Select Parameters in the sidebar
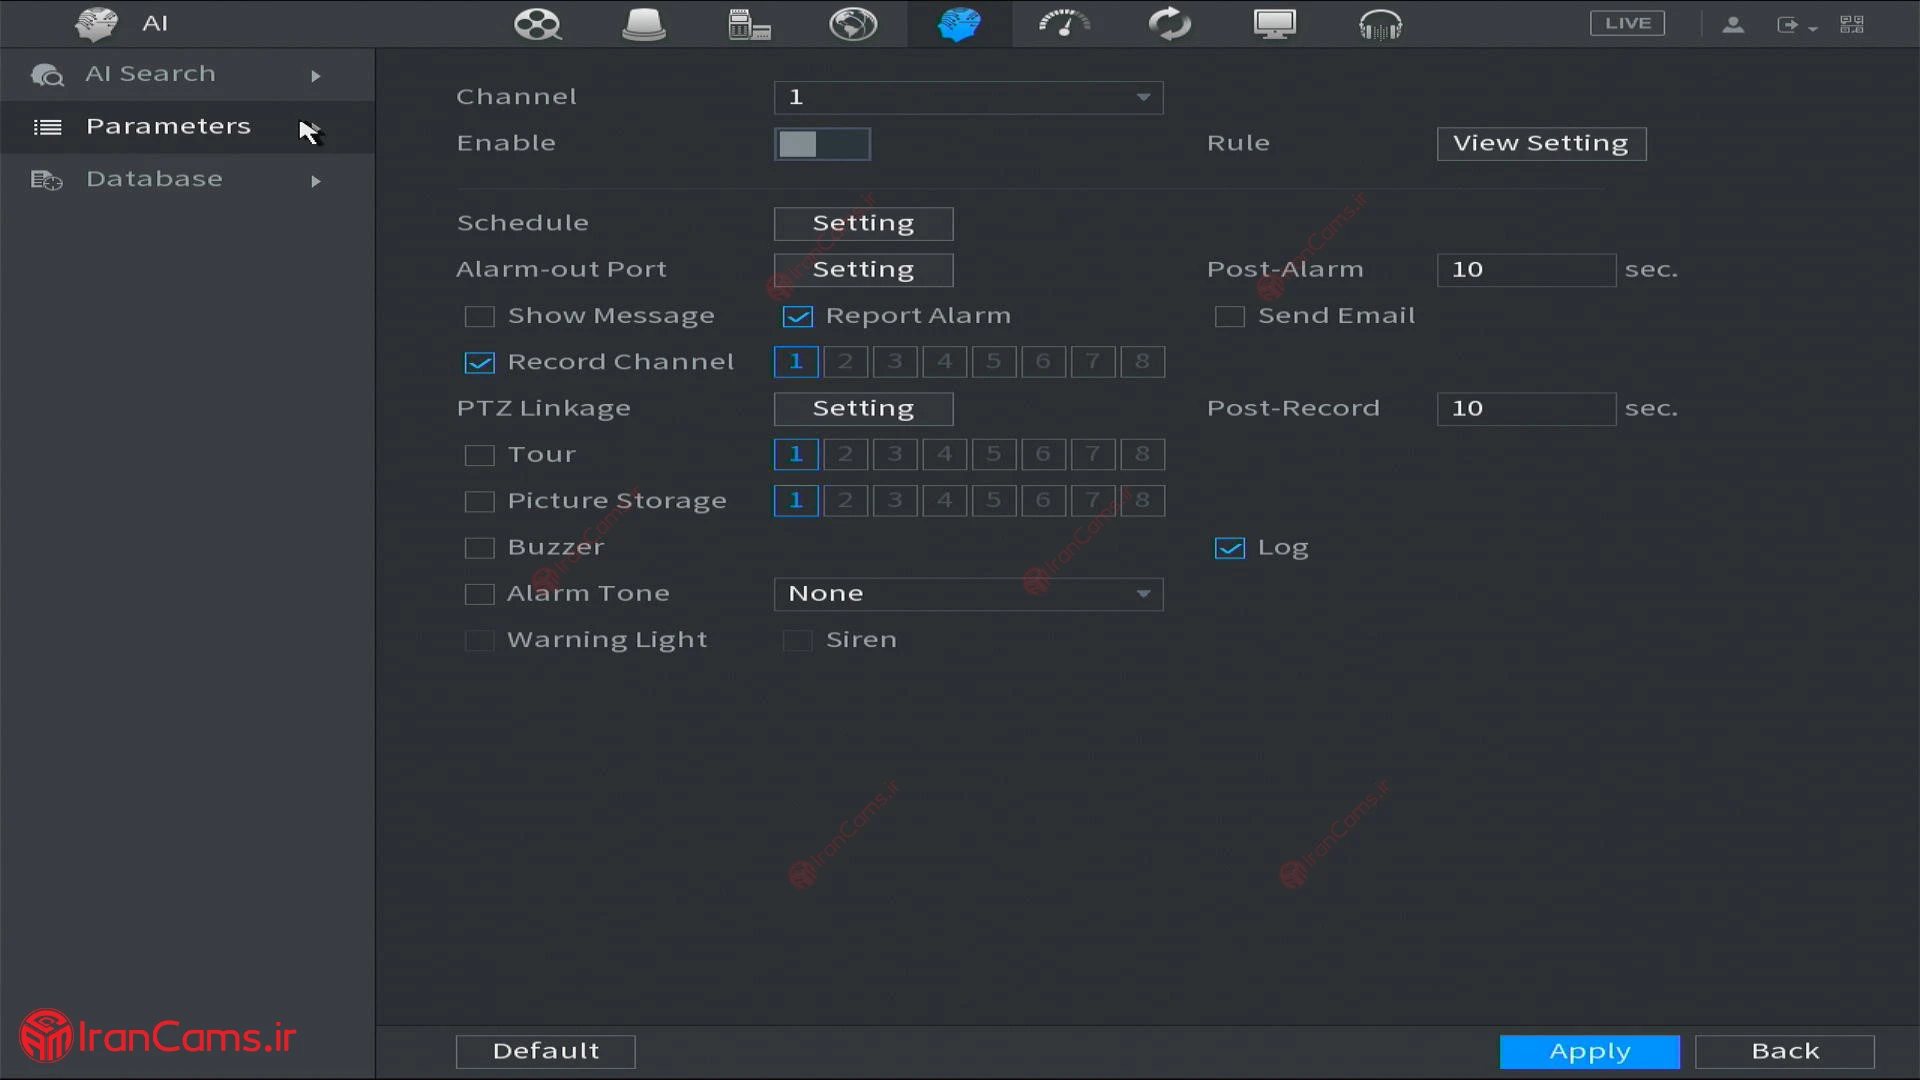The image size is (1920, 1080). [x=168, y=127]
